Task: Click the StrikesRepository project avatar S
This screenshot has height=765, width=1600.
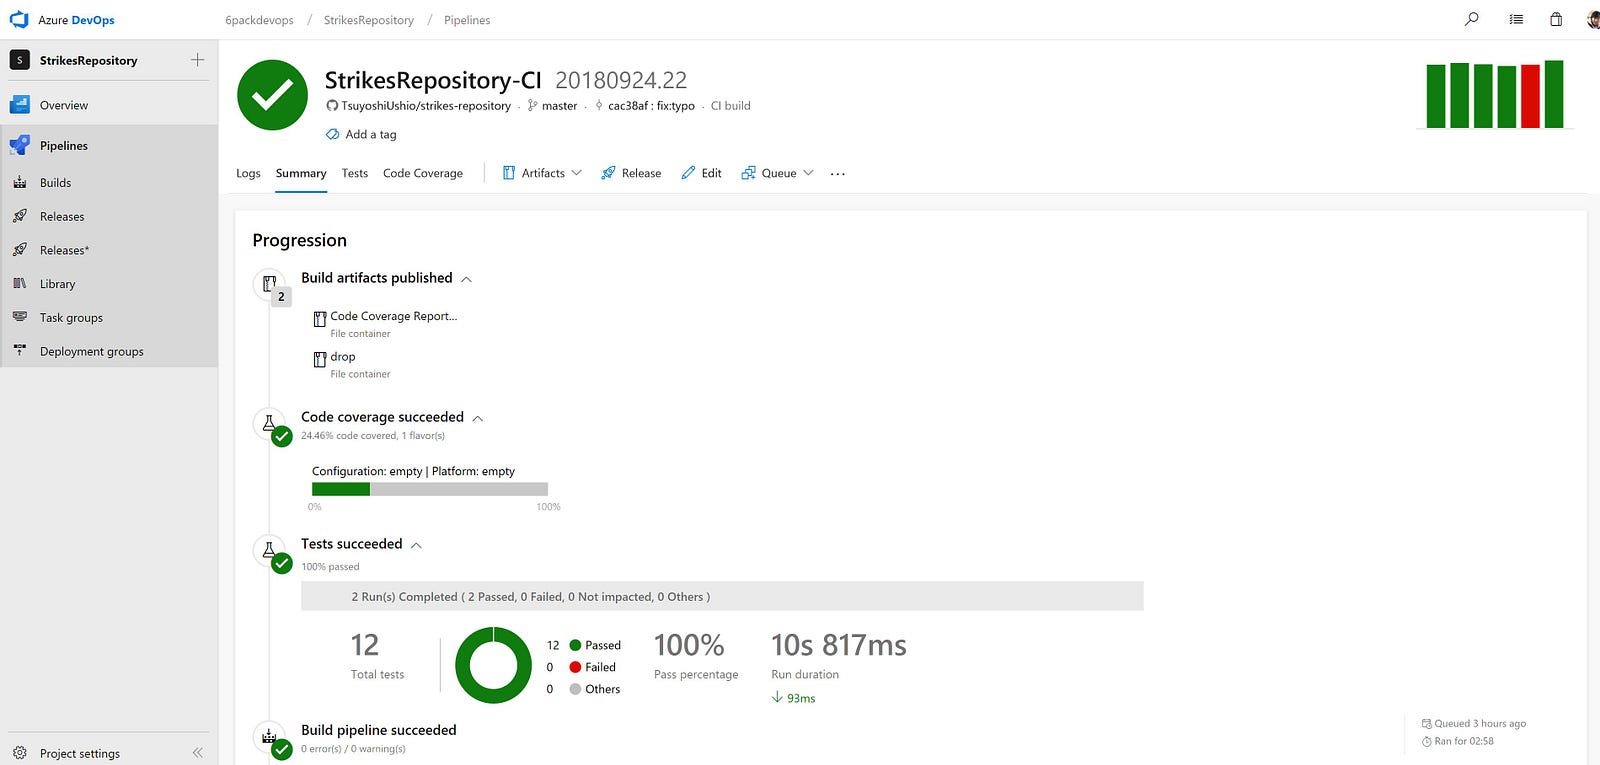Action: click(19, 60)
